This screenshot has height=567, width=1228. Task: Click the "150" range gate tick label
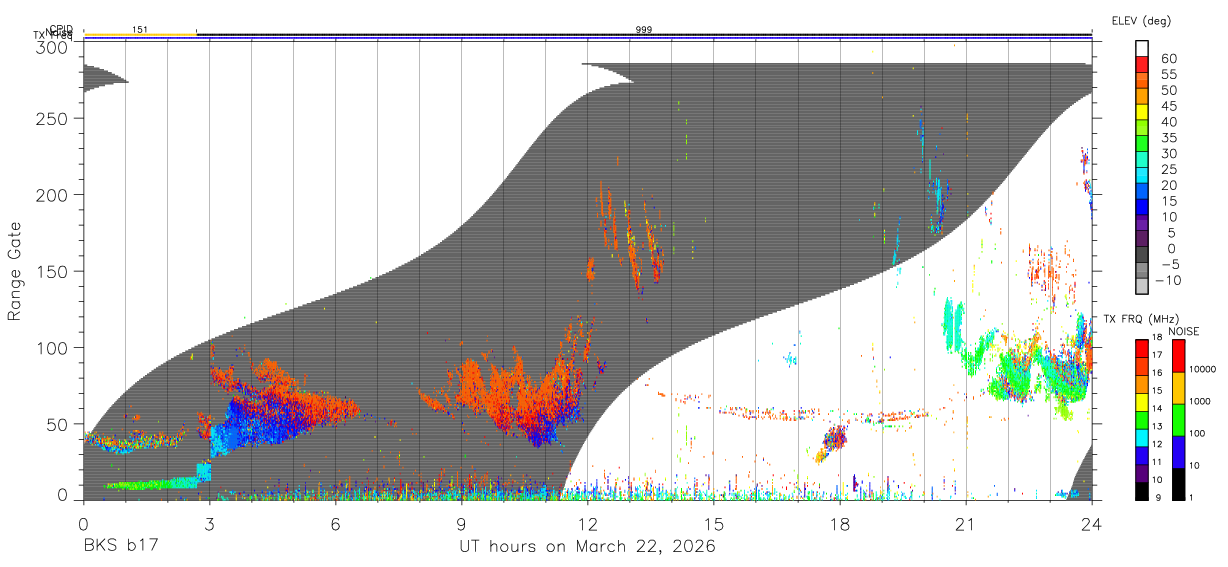coord(53,272)
